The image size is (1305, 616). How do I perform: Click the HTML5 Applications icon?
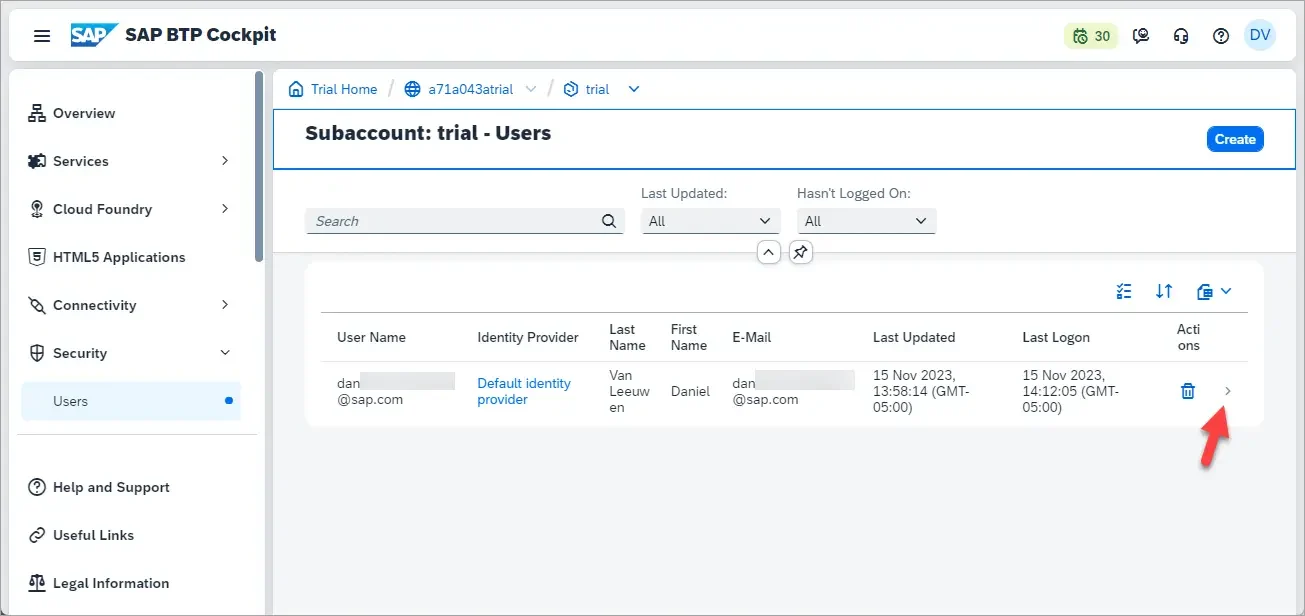tap(37, 257)
